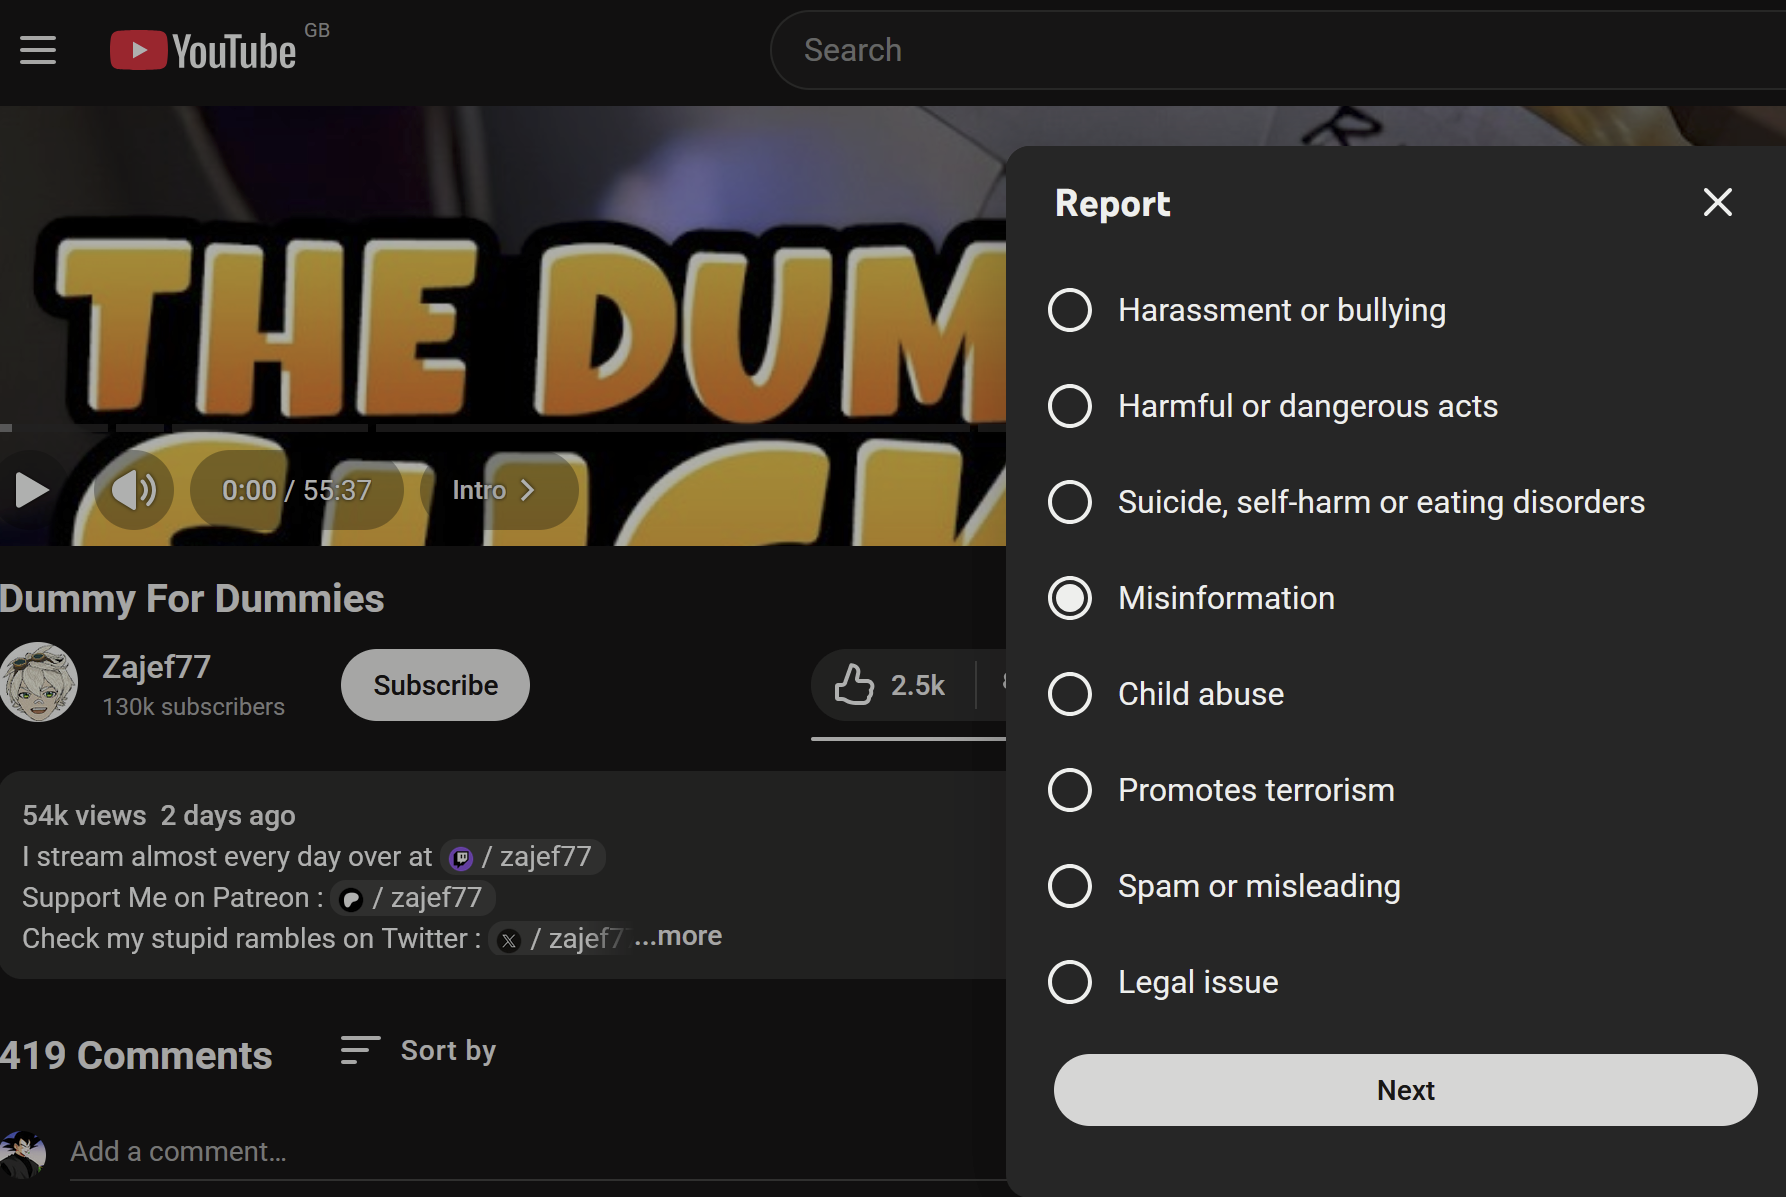Image resolution: width=1786 pixels, height=1197 pixels.
Task: Click the "54k views 2 days ago" text
Action: coord(159,815)
